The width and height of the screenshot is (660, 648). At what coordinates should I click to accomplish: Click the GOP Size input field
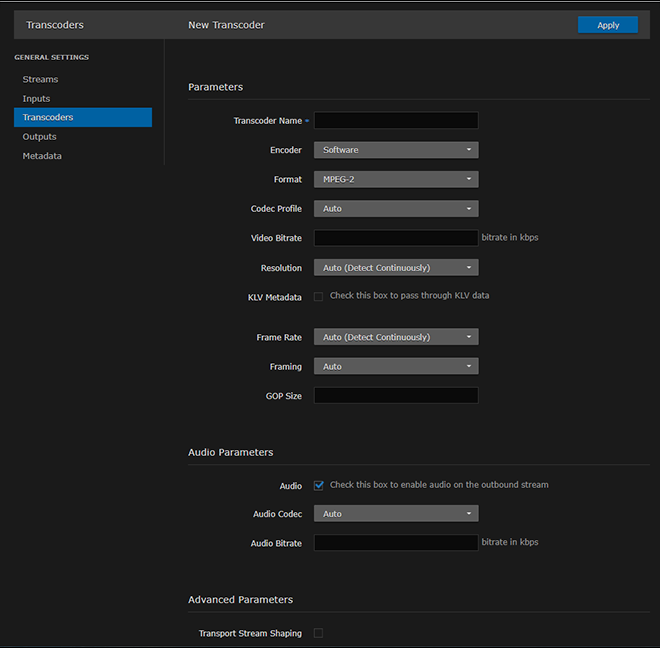[396, 396]
